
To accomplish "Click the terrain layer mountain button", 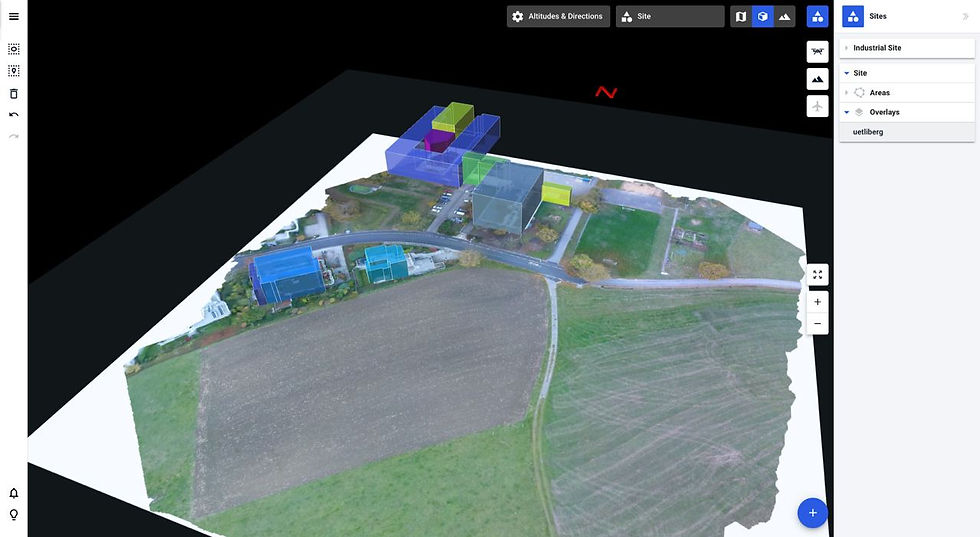I will coord(818,79).
